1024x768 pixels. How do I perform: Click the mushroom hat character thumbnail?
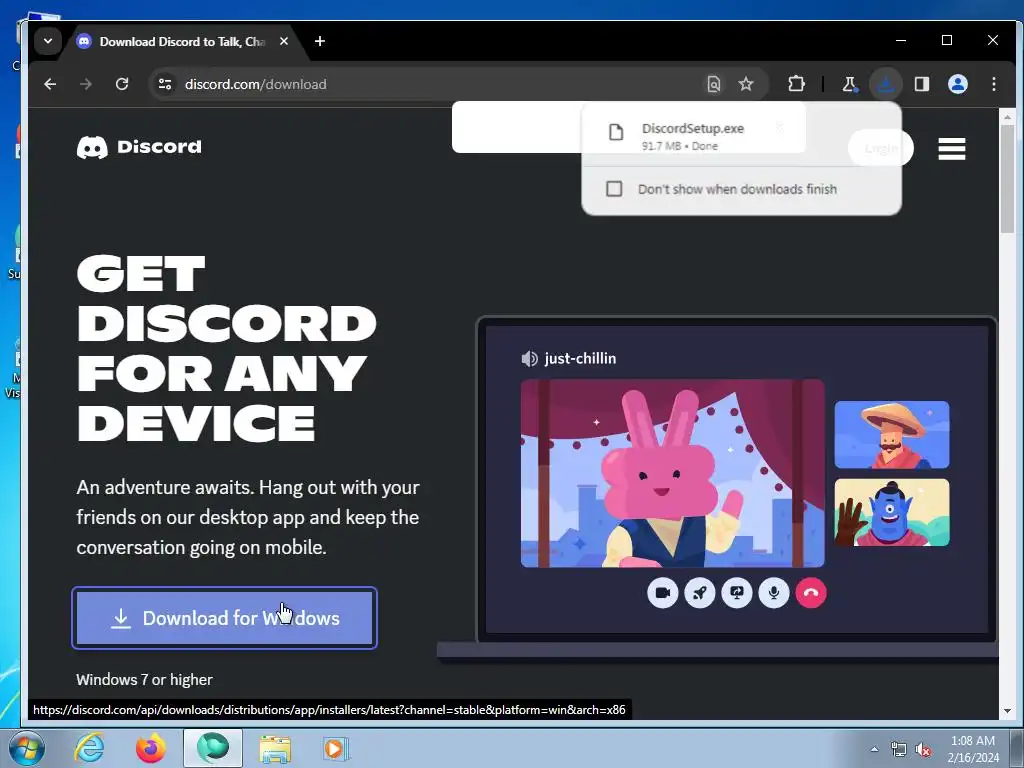(892, 435)
